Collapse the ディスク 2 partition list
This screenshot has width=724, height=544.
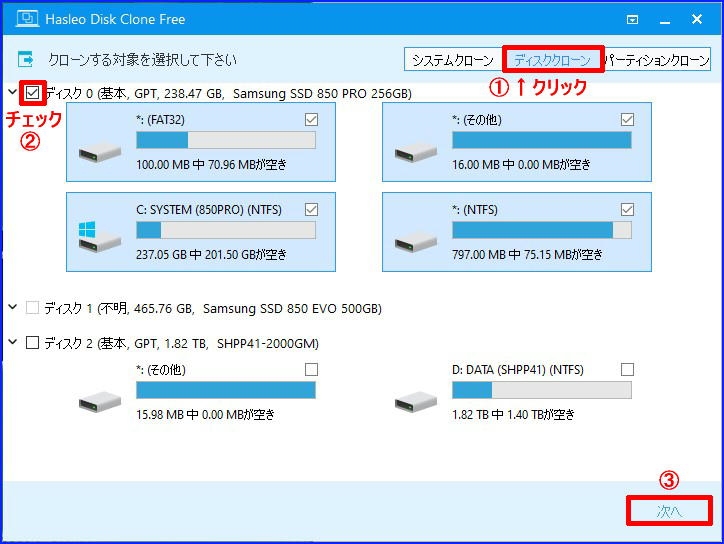12,342
